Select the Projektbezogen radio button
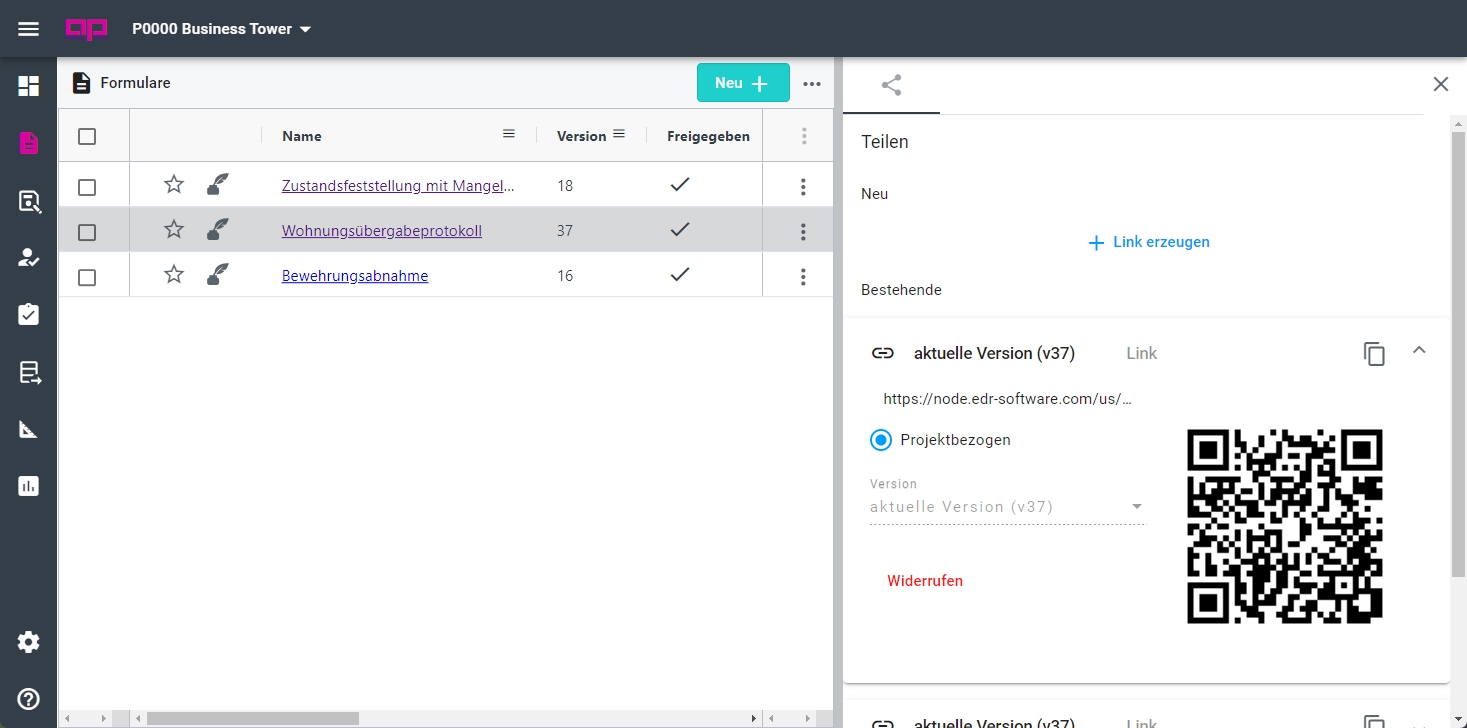 point(881,440)
